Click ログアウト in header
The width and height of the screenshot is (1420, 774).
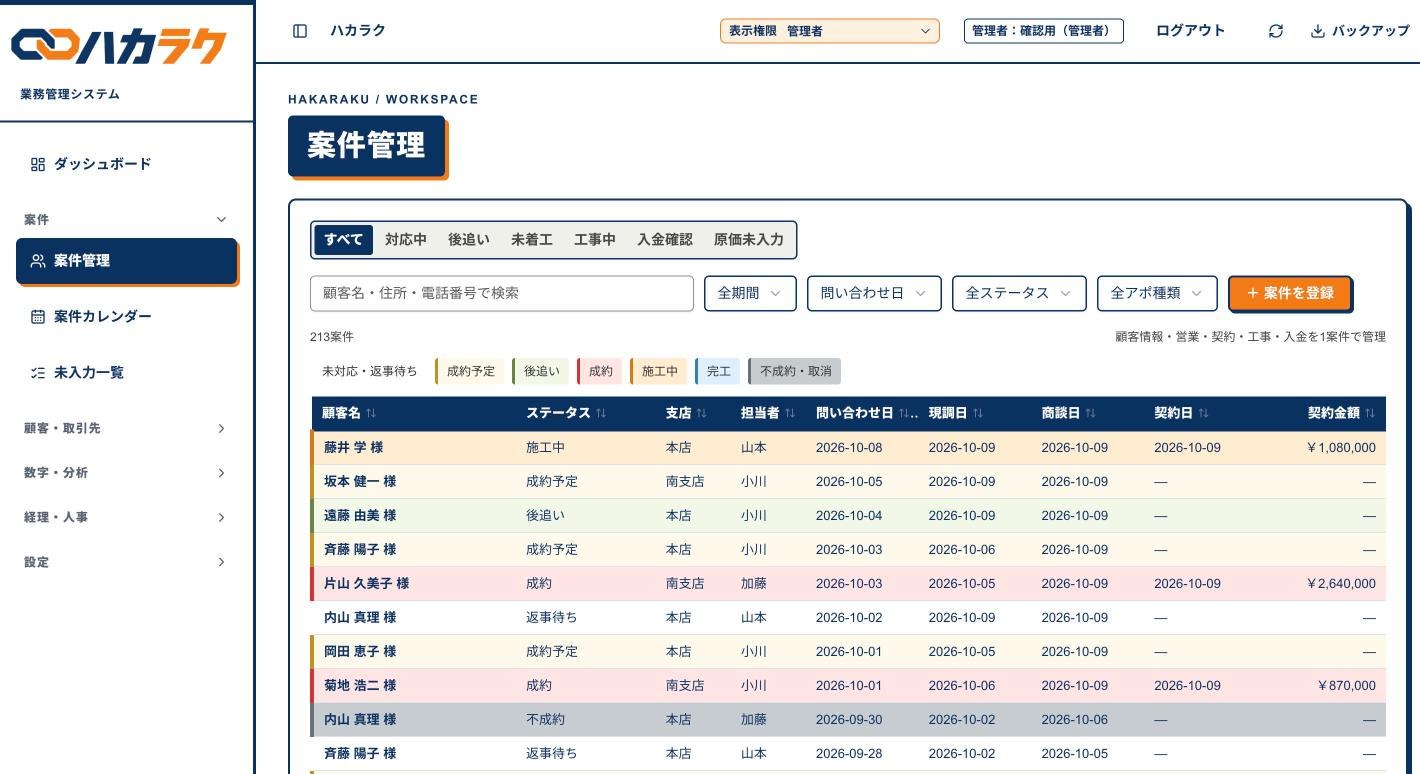click(1190, 31)
